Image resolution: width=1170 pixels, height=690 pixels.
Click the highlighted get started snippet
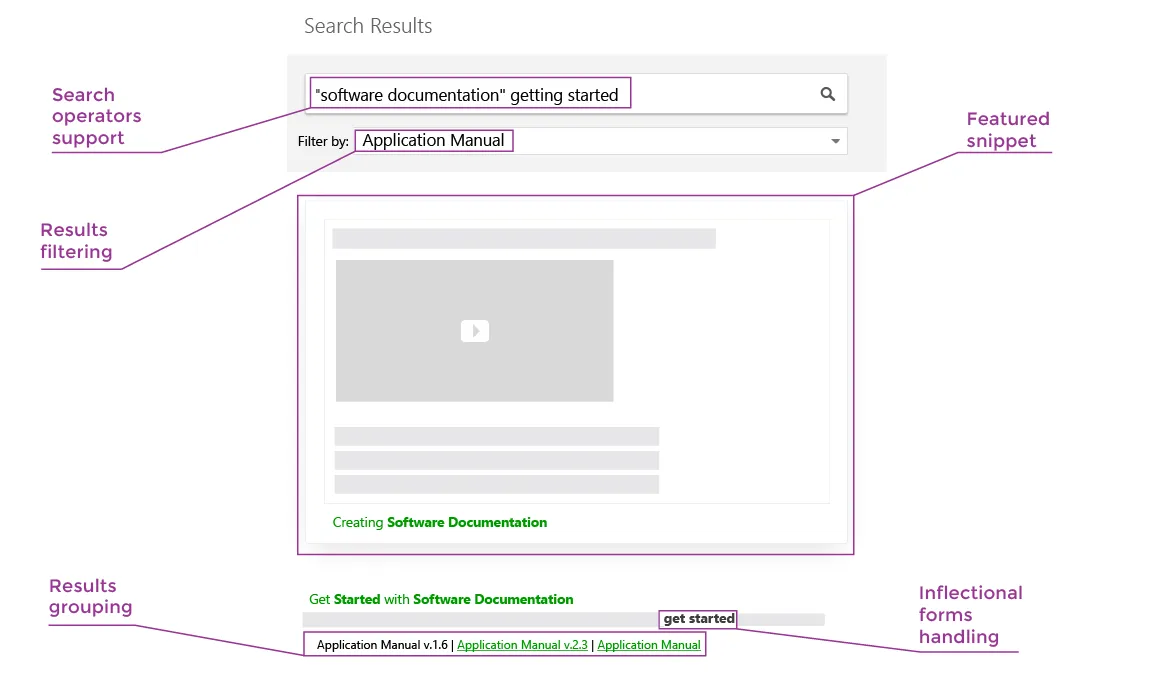pos(697,618)
